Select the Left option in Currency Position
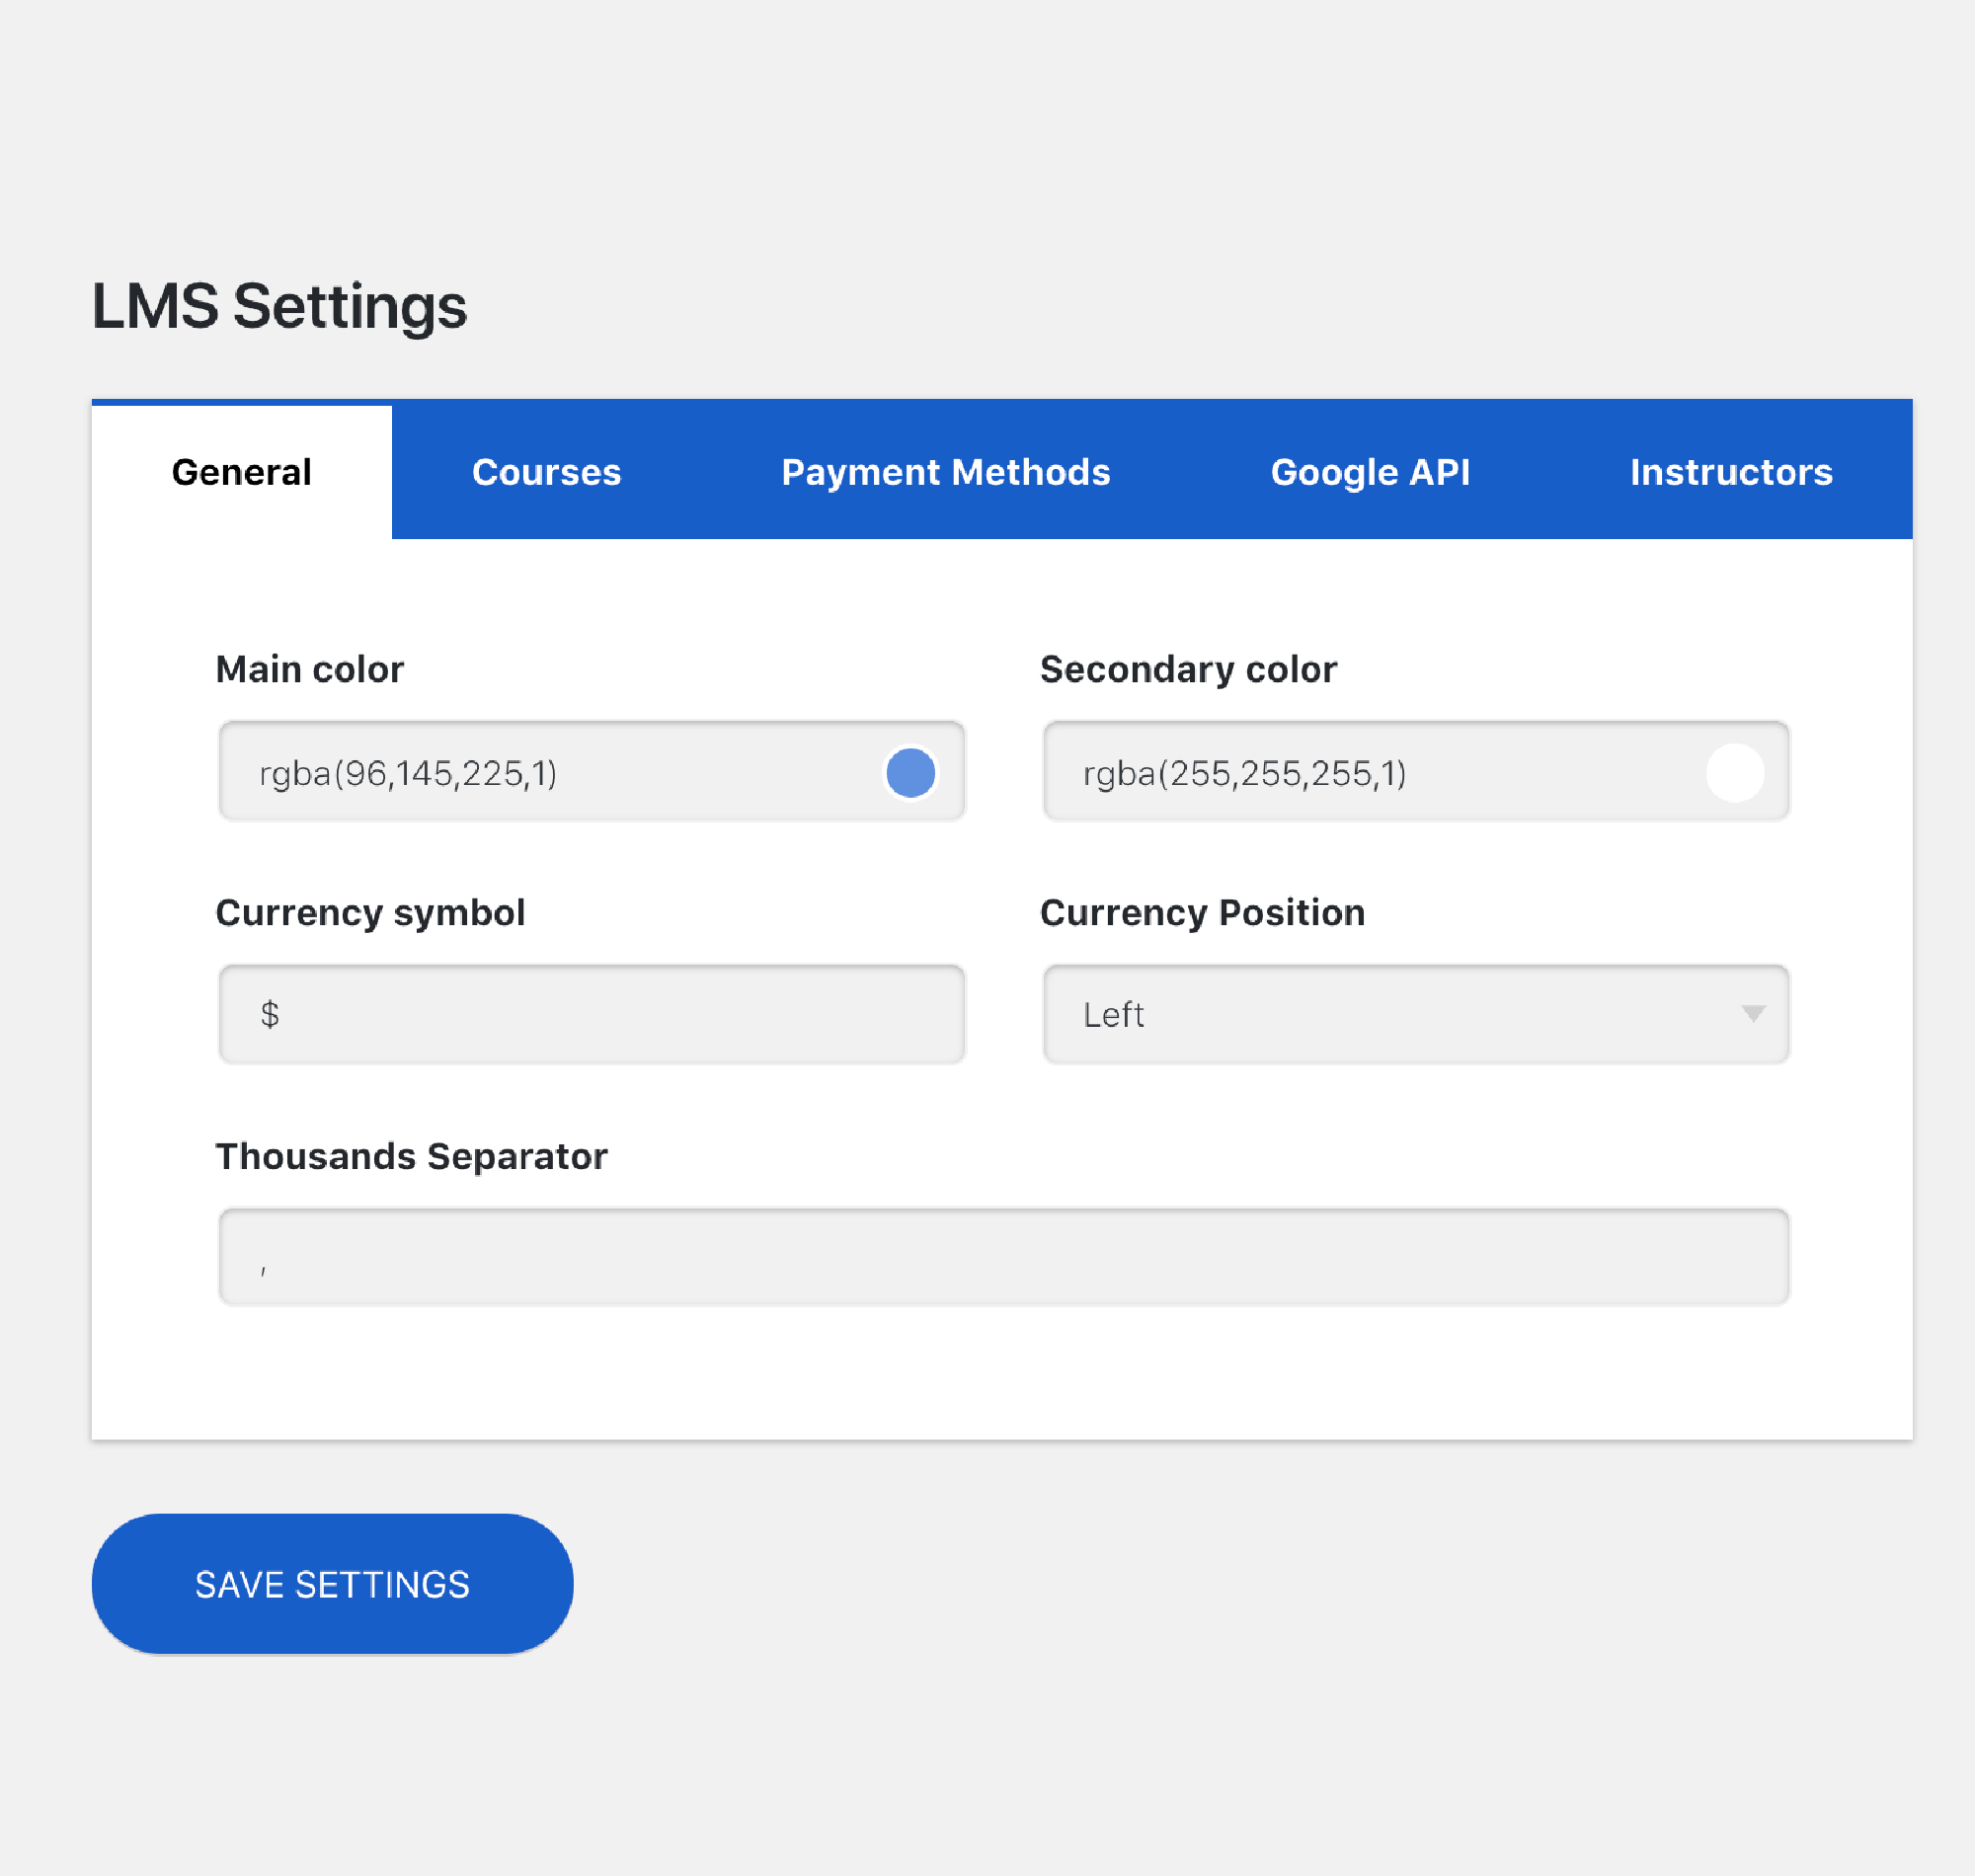This screenshot has width=1975, height=1876. click(1112, 1014)
